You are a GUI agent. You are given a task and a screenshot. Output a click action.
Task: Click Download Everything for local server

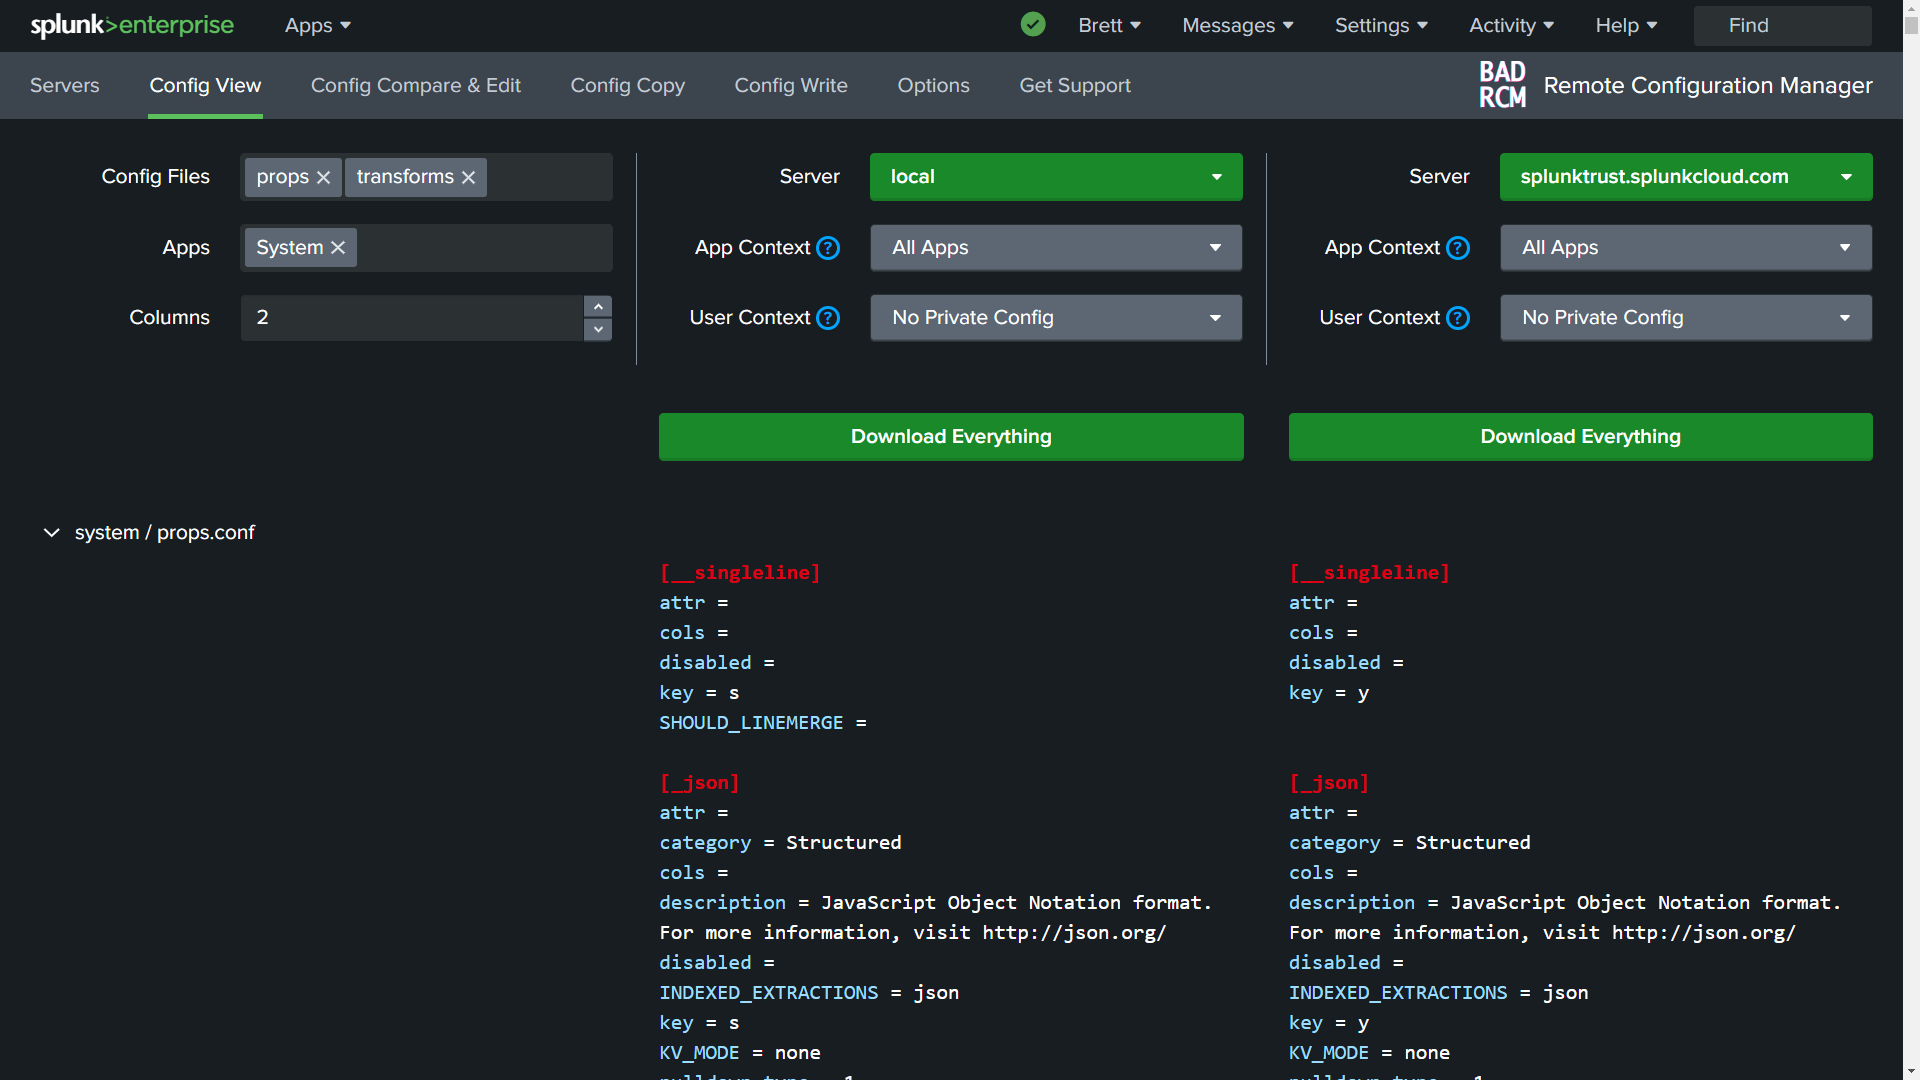pyautogui.click(x=951, y=437)
